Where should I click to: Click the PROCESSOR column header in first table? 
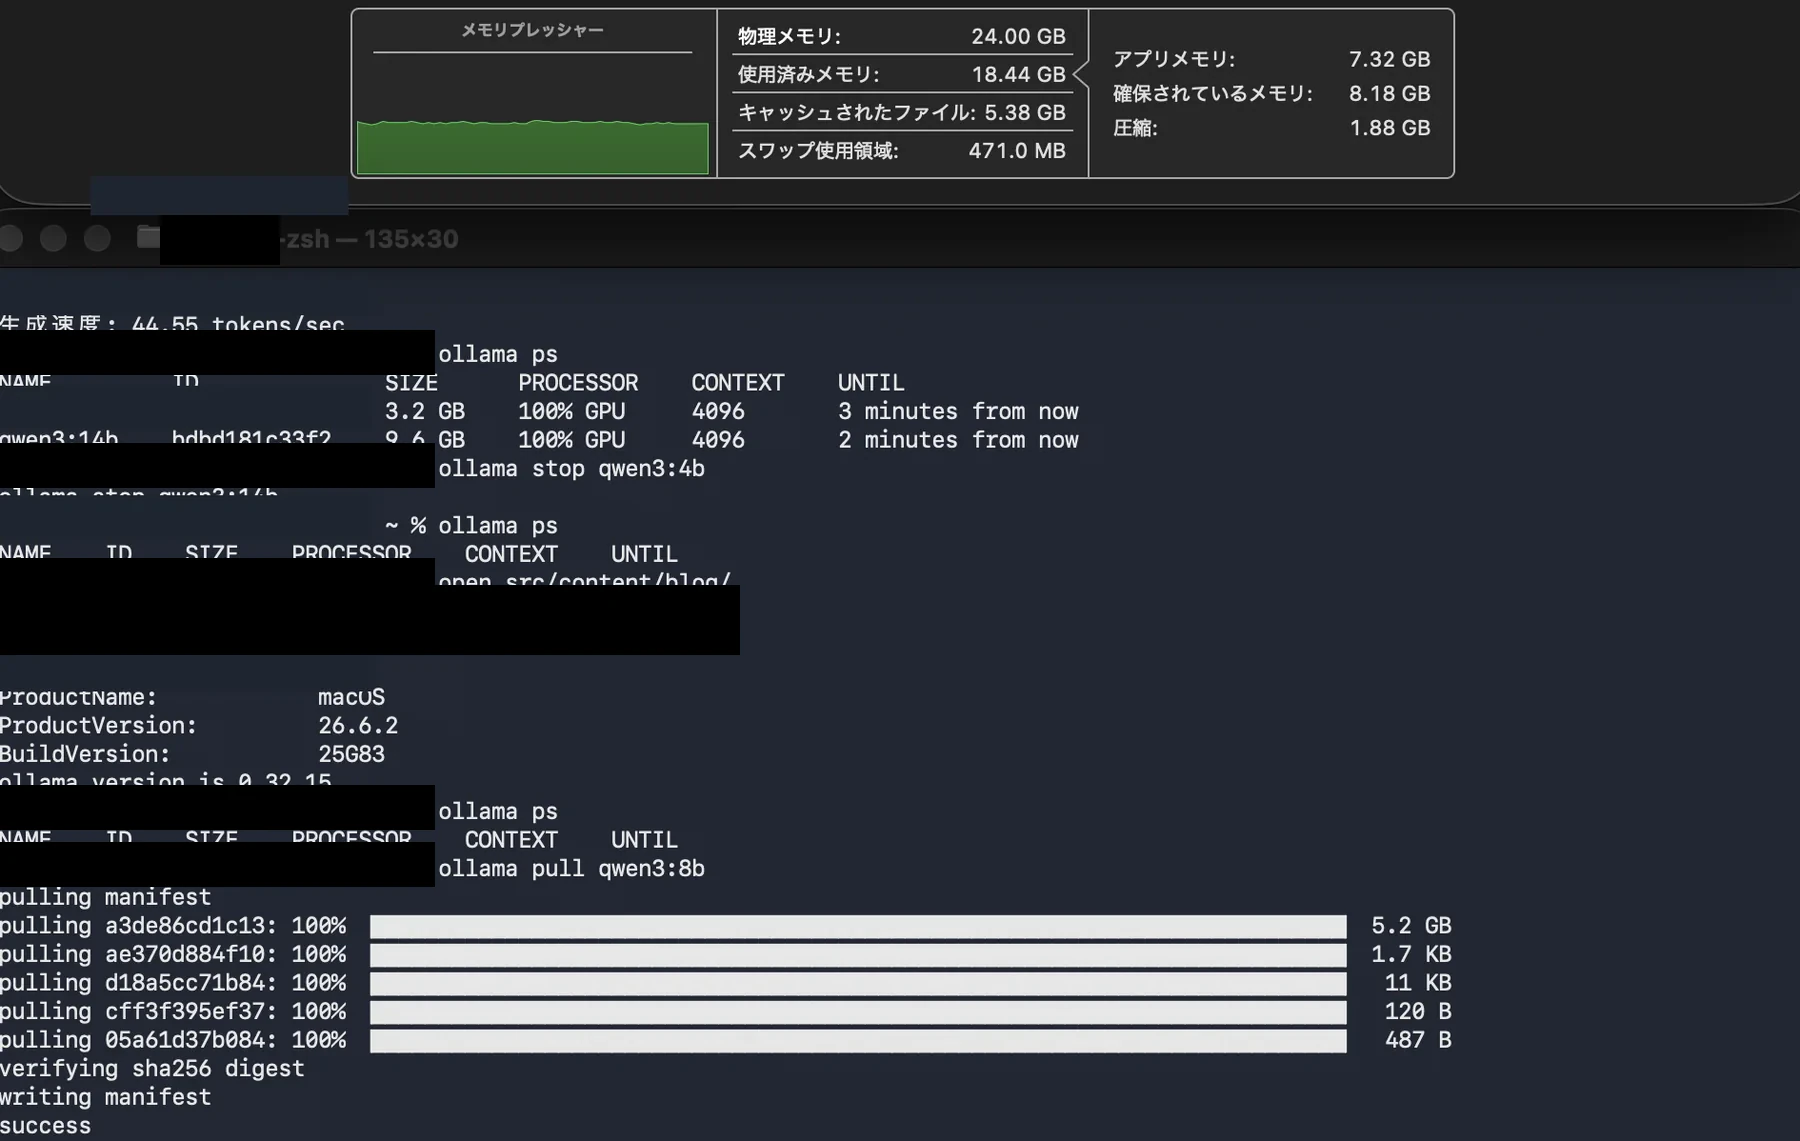[577, 383]
